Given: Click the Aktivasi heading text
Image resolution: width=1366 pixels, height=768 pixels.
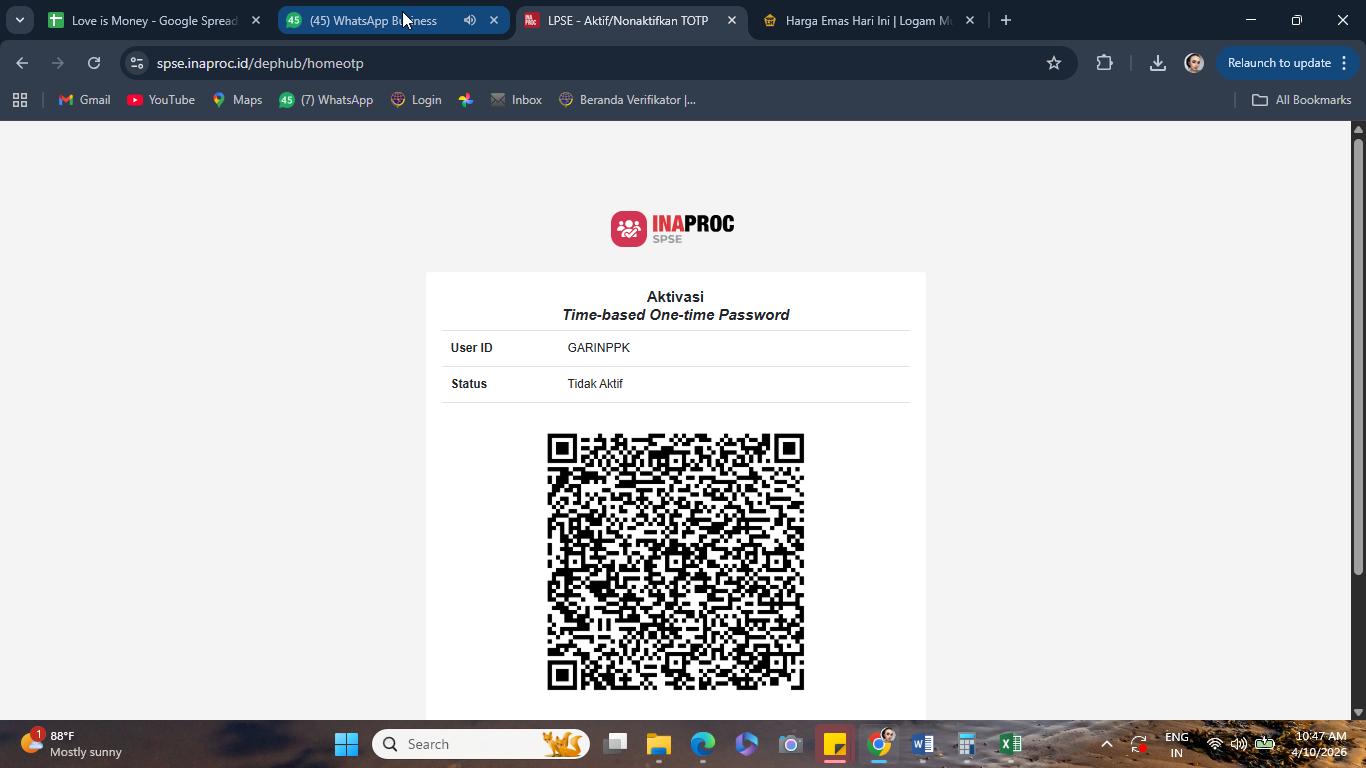Looking at the screenshot, I should coord(676,297).
